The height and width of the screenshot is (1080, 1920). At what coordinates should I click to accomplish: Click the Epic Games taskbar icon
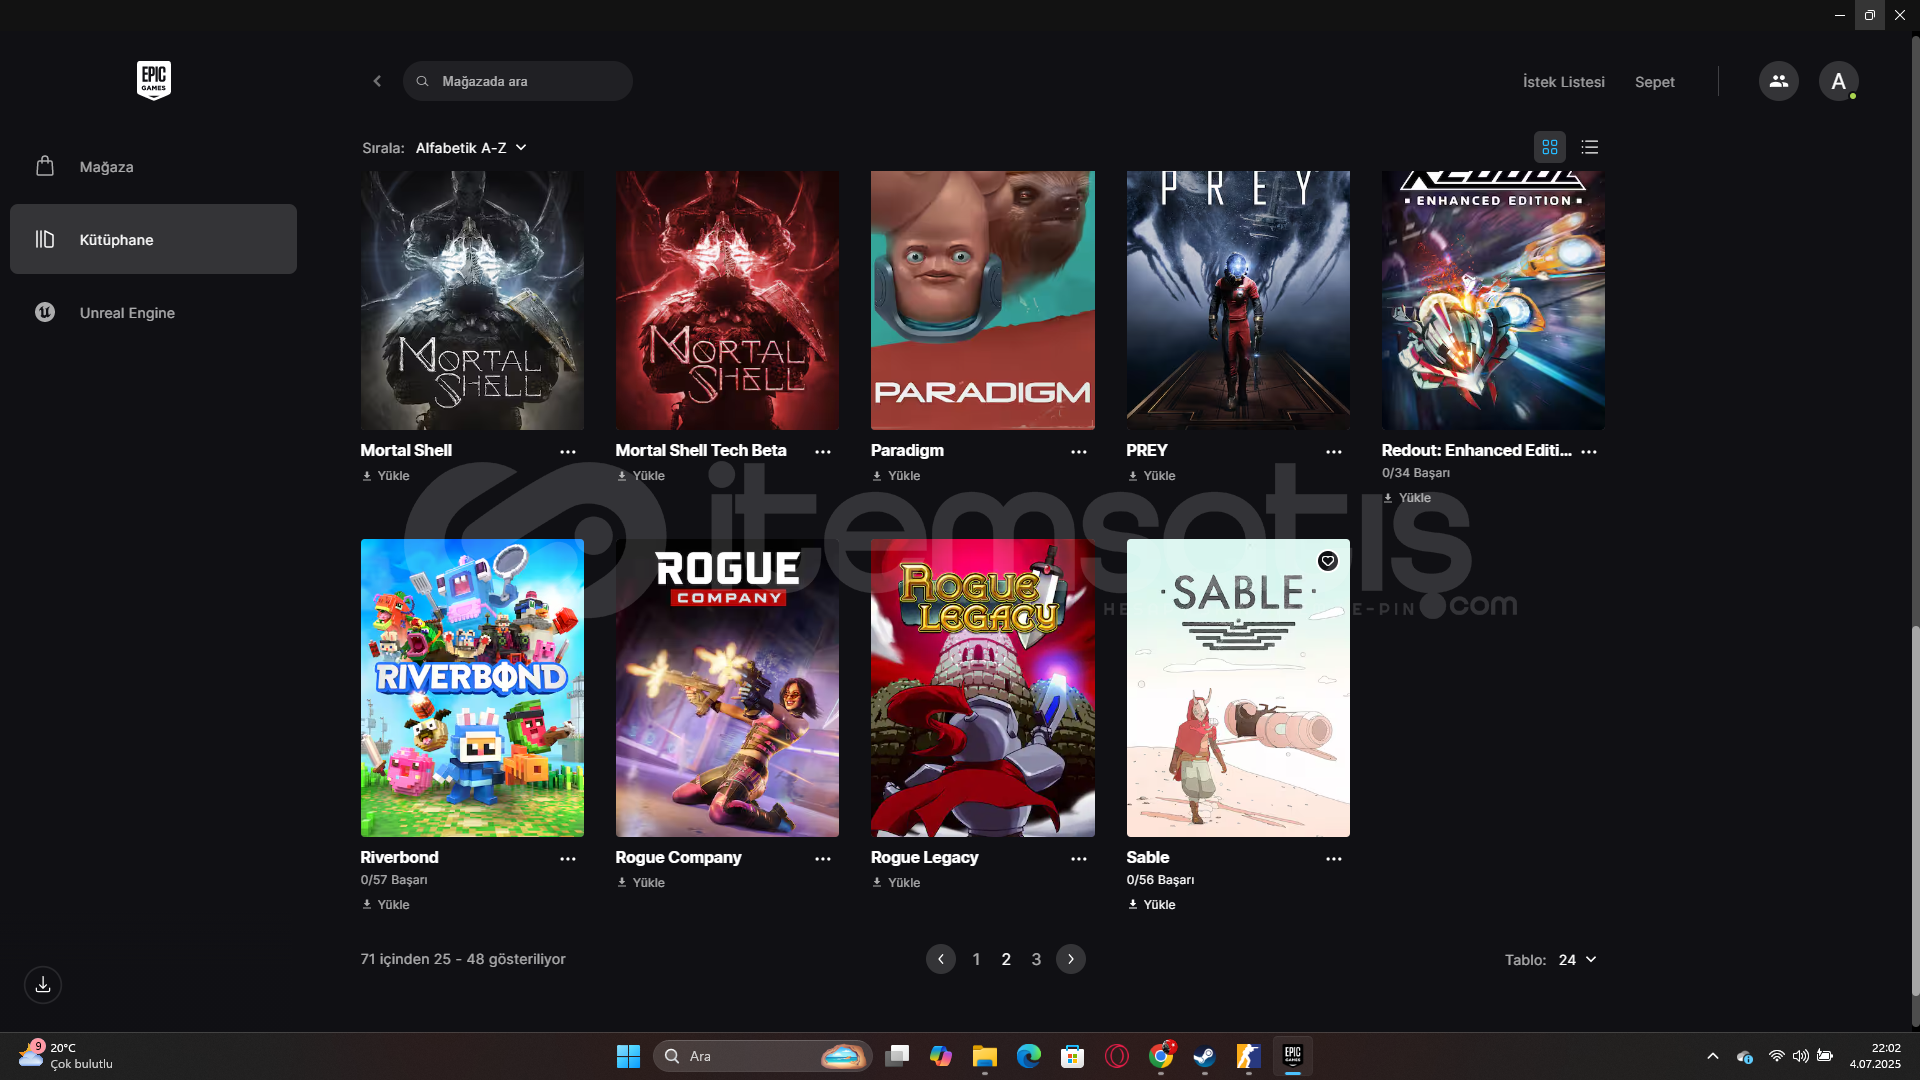[x=1292, y=1056]
